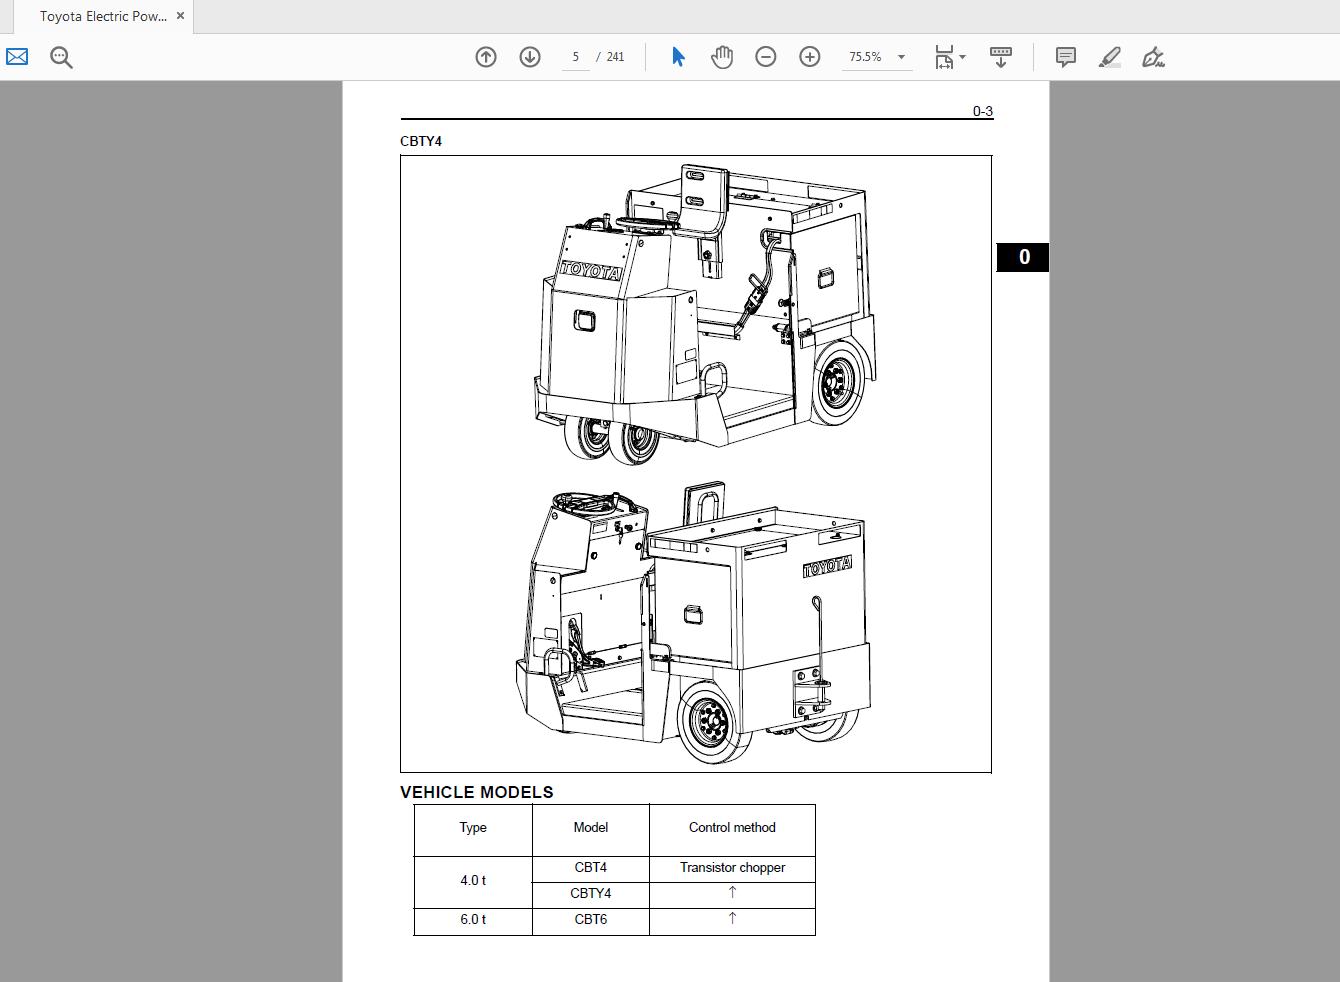The height and width of the screenshot is (982, 1340).
Task: Open the Add Sticky Note comment tool
Action: pyautogui.click(x=1065, y=57)
